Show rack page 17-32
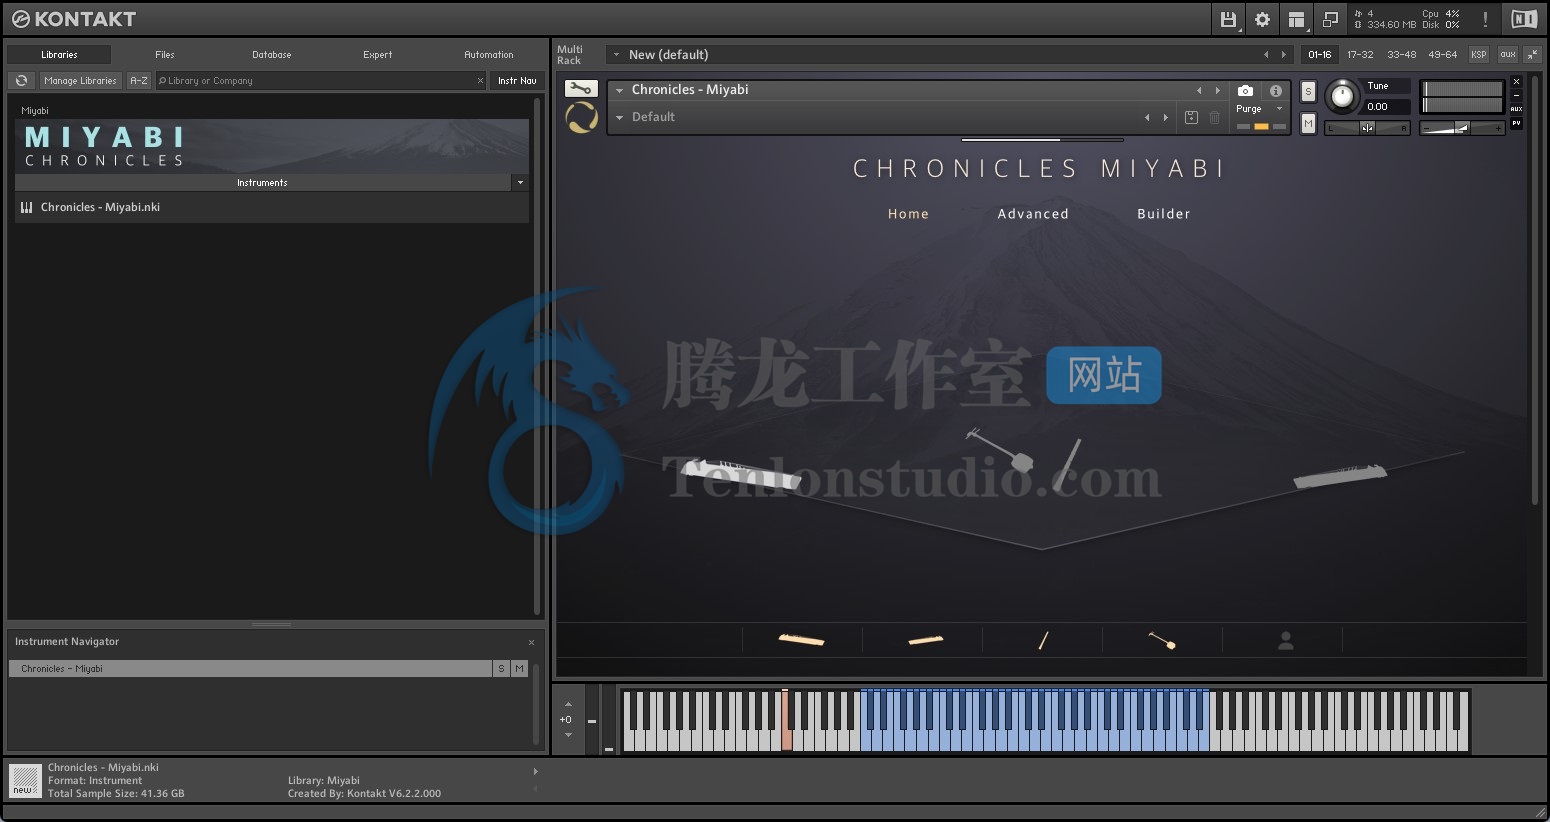The width and height of the screenshot is (1550, 822). pyautogui.click(x=1360, y=54)
